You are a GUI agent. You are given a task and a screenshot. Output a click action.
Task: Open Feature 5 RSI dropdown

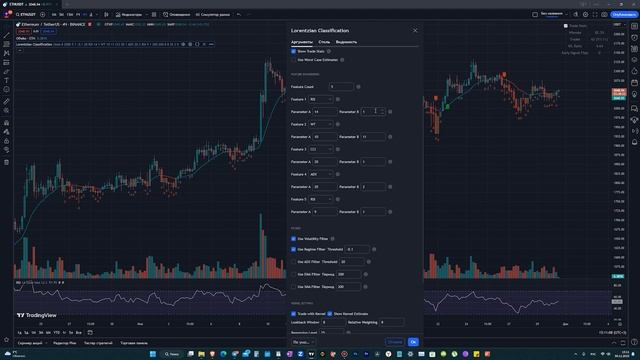321,199
